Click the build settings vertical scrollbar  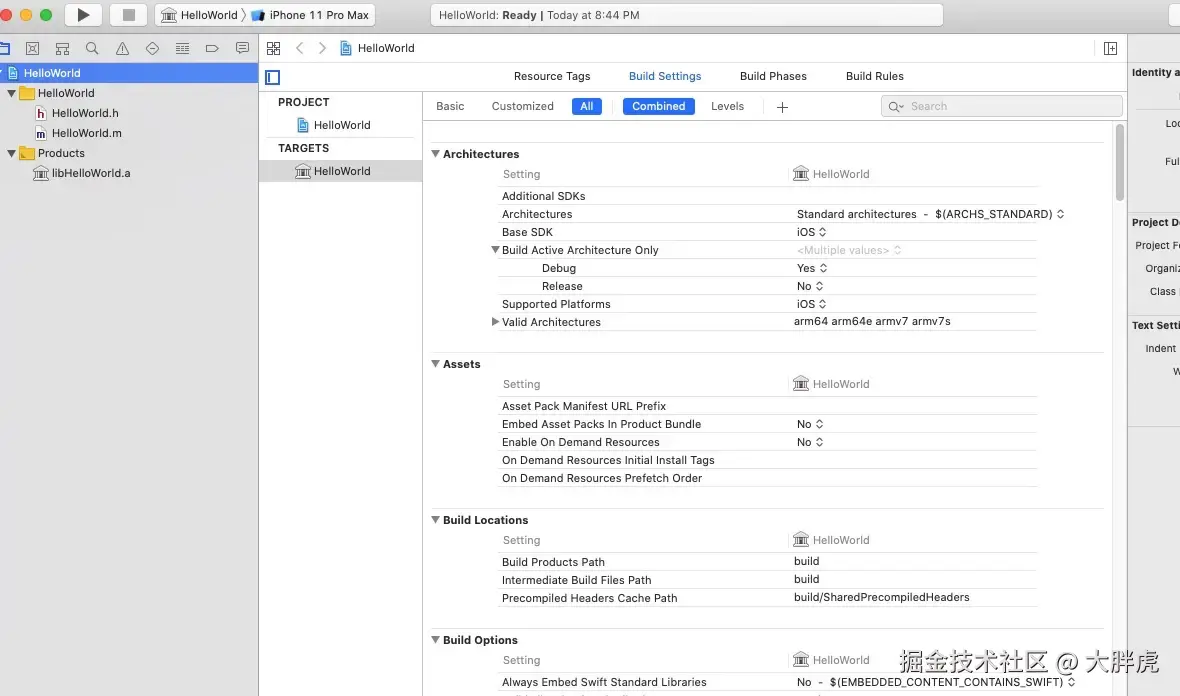pyautogui.click(x=1120, y=163)
